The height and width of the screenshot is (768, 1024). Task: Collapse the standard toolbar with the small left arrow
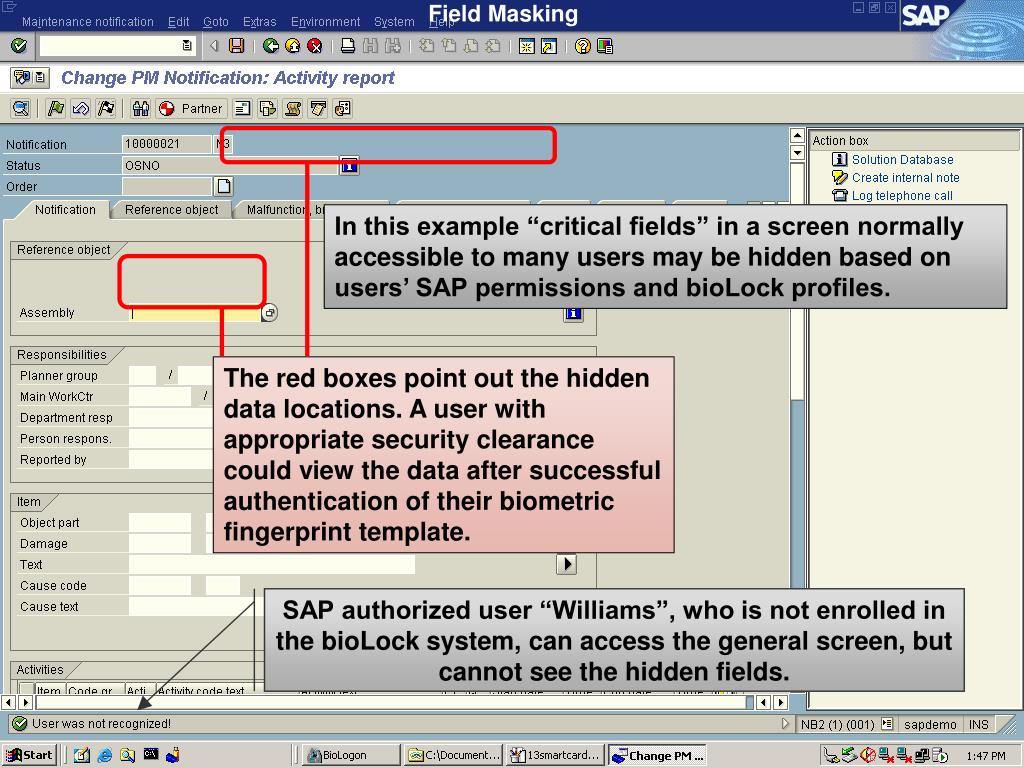(x=214, y=46)
